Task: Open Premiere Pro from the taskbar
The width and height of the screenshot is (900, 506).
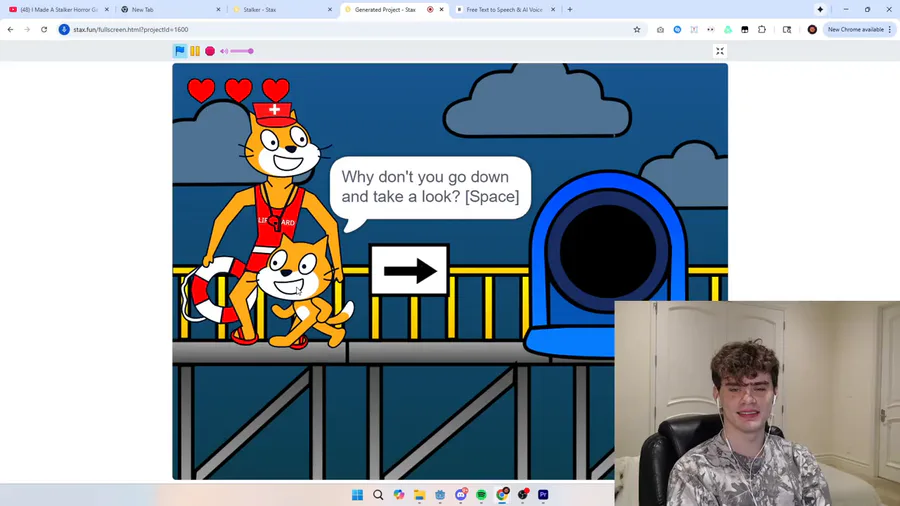Action: (x=543, y=495)
